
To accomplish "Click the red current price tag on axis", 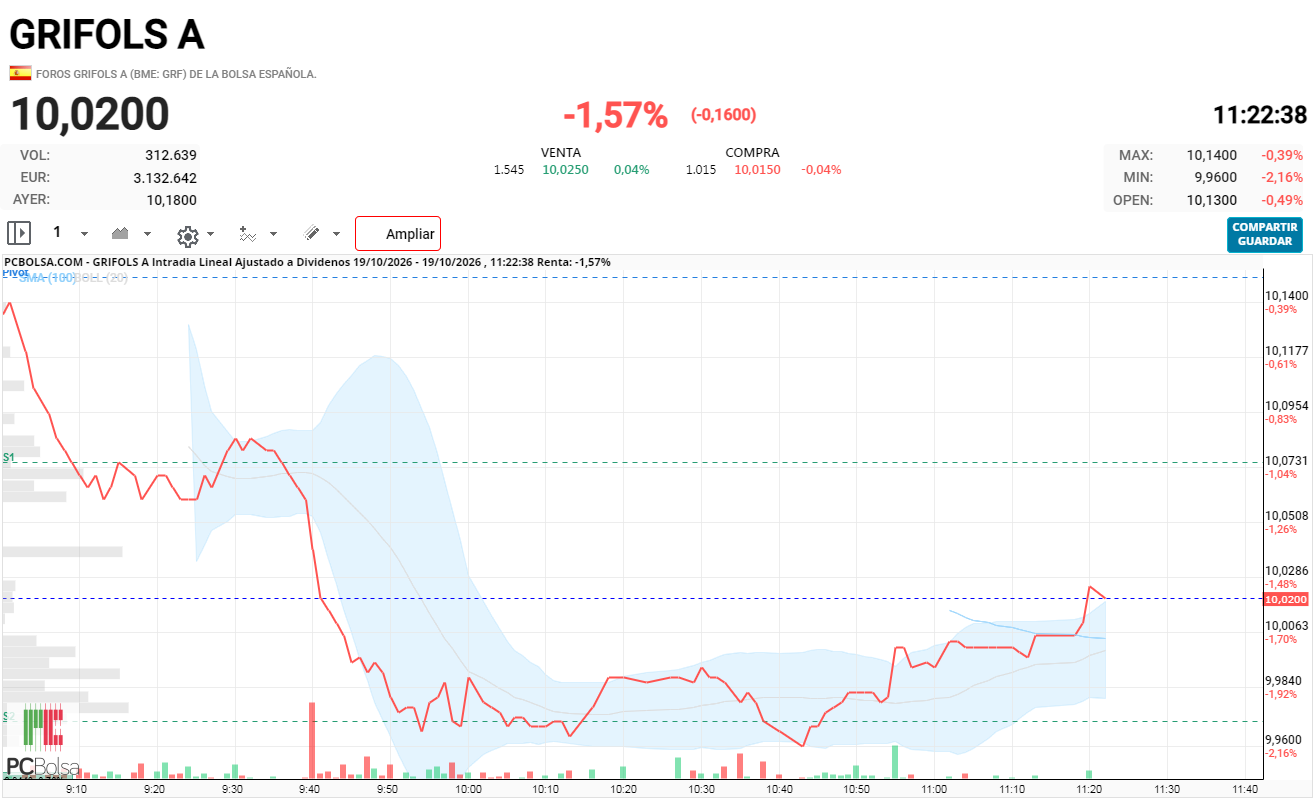I will point(1285,599).
